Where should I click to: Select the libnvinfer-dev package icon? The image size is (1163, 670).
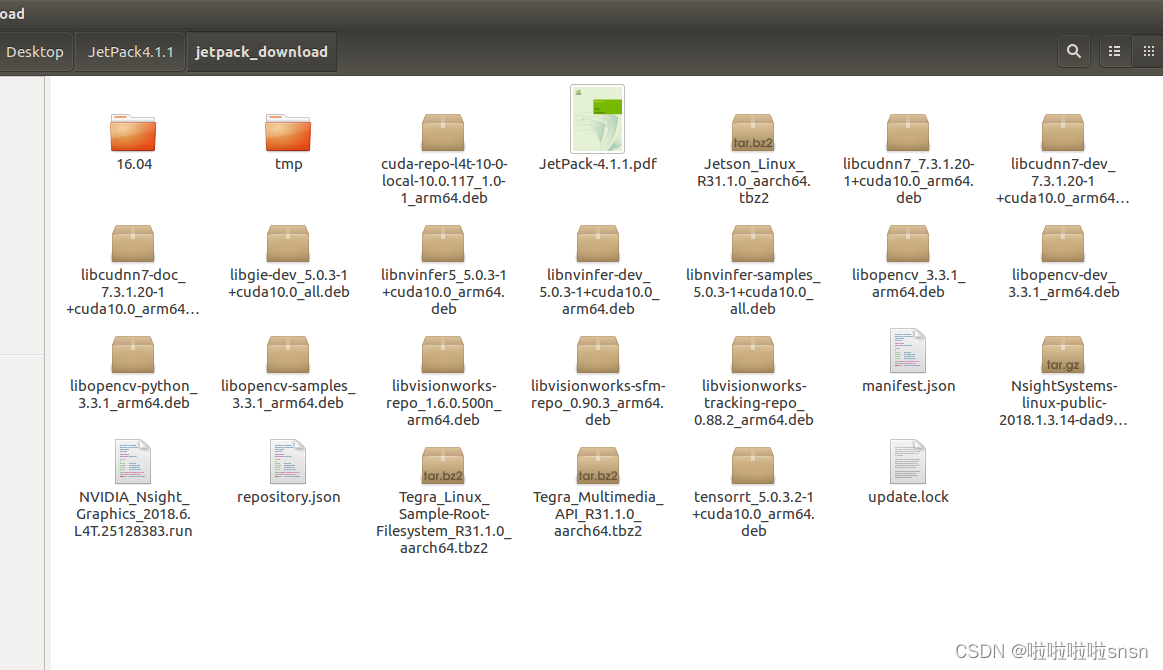click(598, 244)
